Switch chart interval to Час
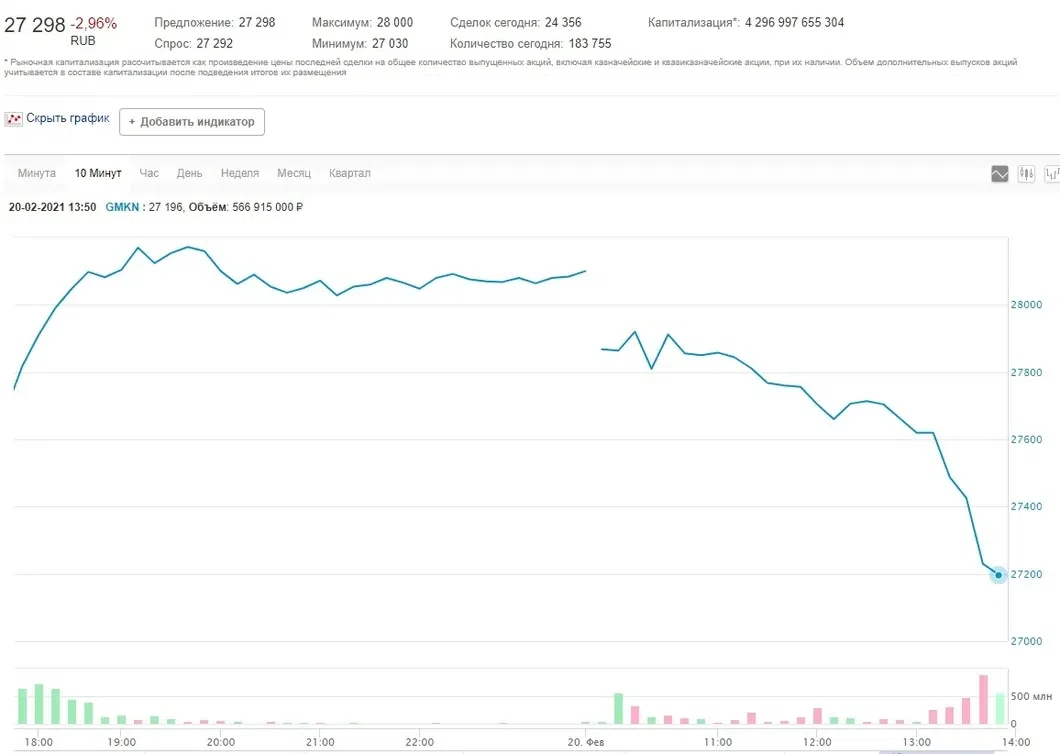The width and height of the screenshot is (1060, 754). tap(149, 173)
